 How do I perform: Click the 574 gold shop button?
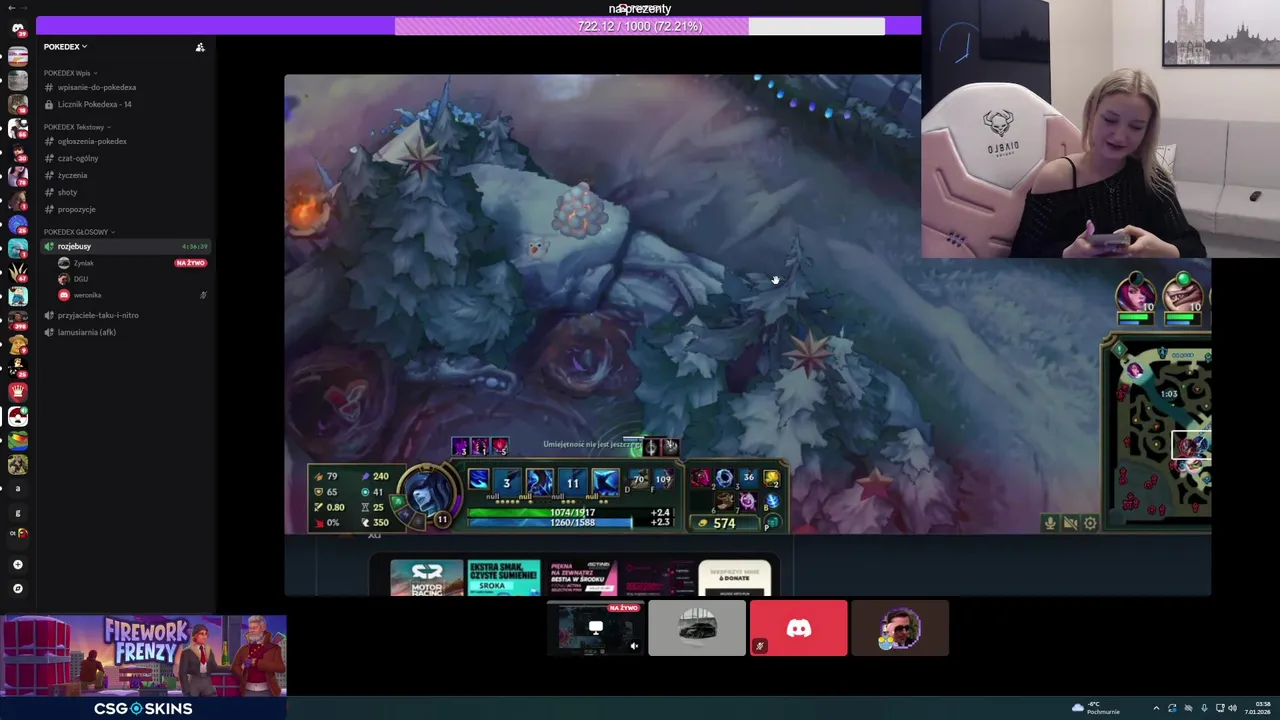(725, 523)
